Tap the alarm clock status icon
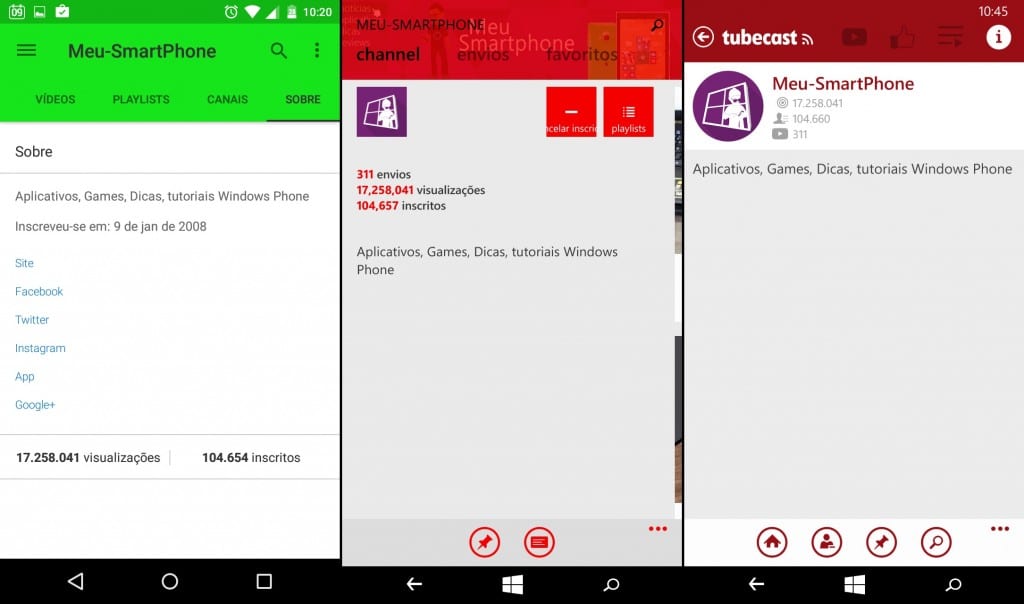This screenshot has height=604, width=1024. coord(231,12)
